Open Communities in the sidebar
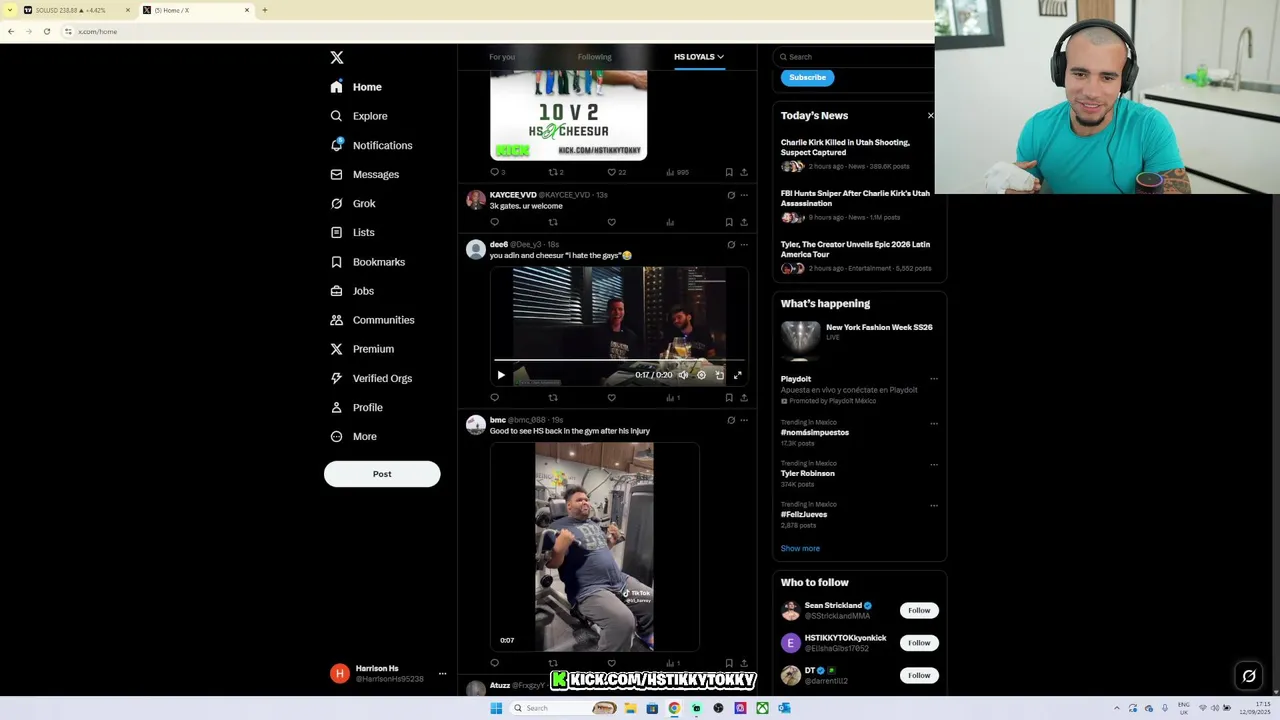This screenshot has height=720, width=1280. pos(372,320)
